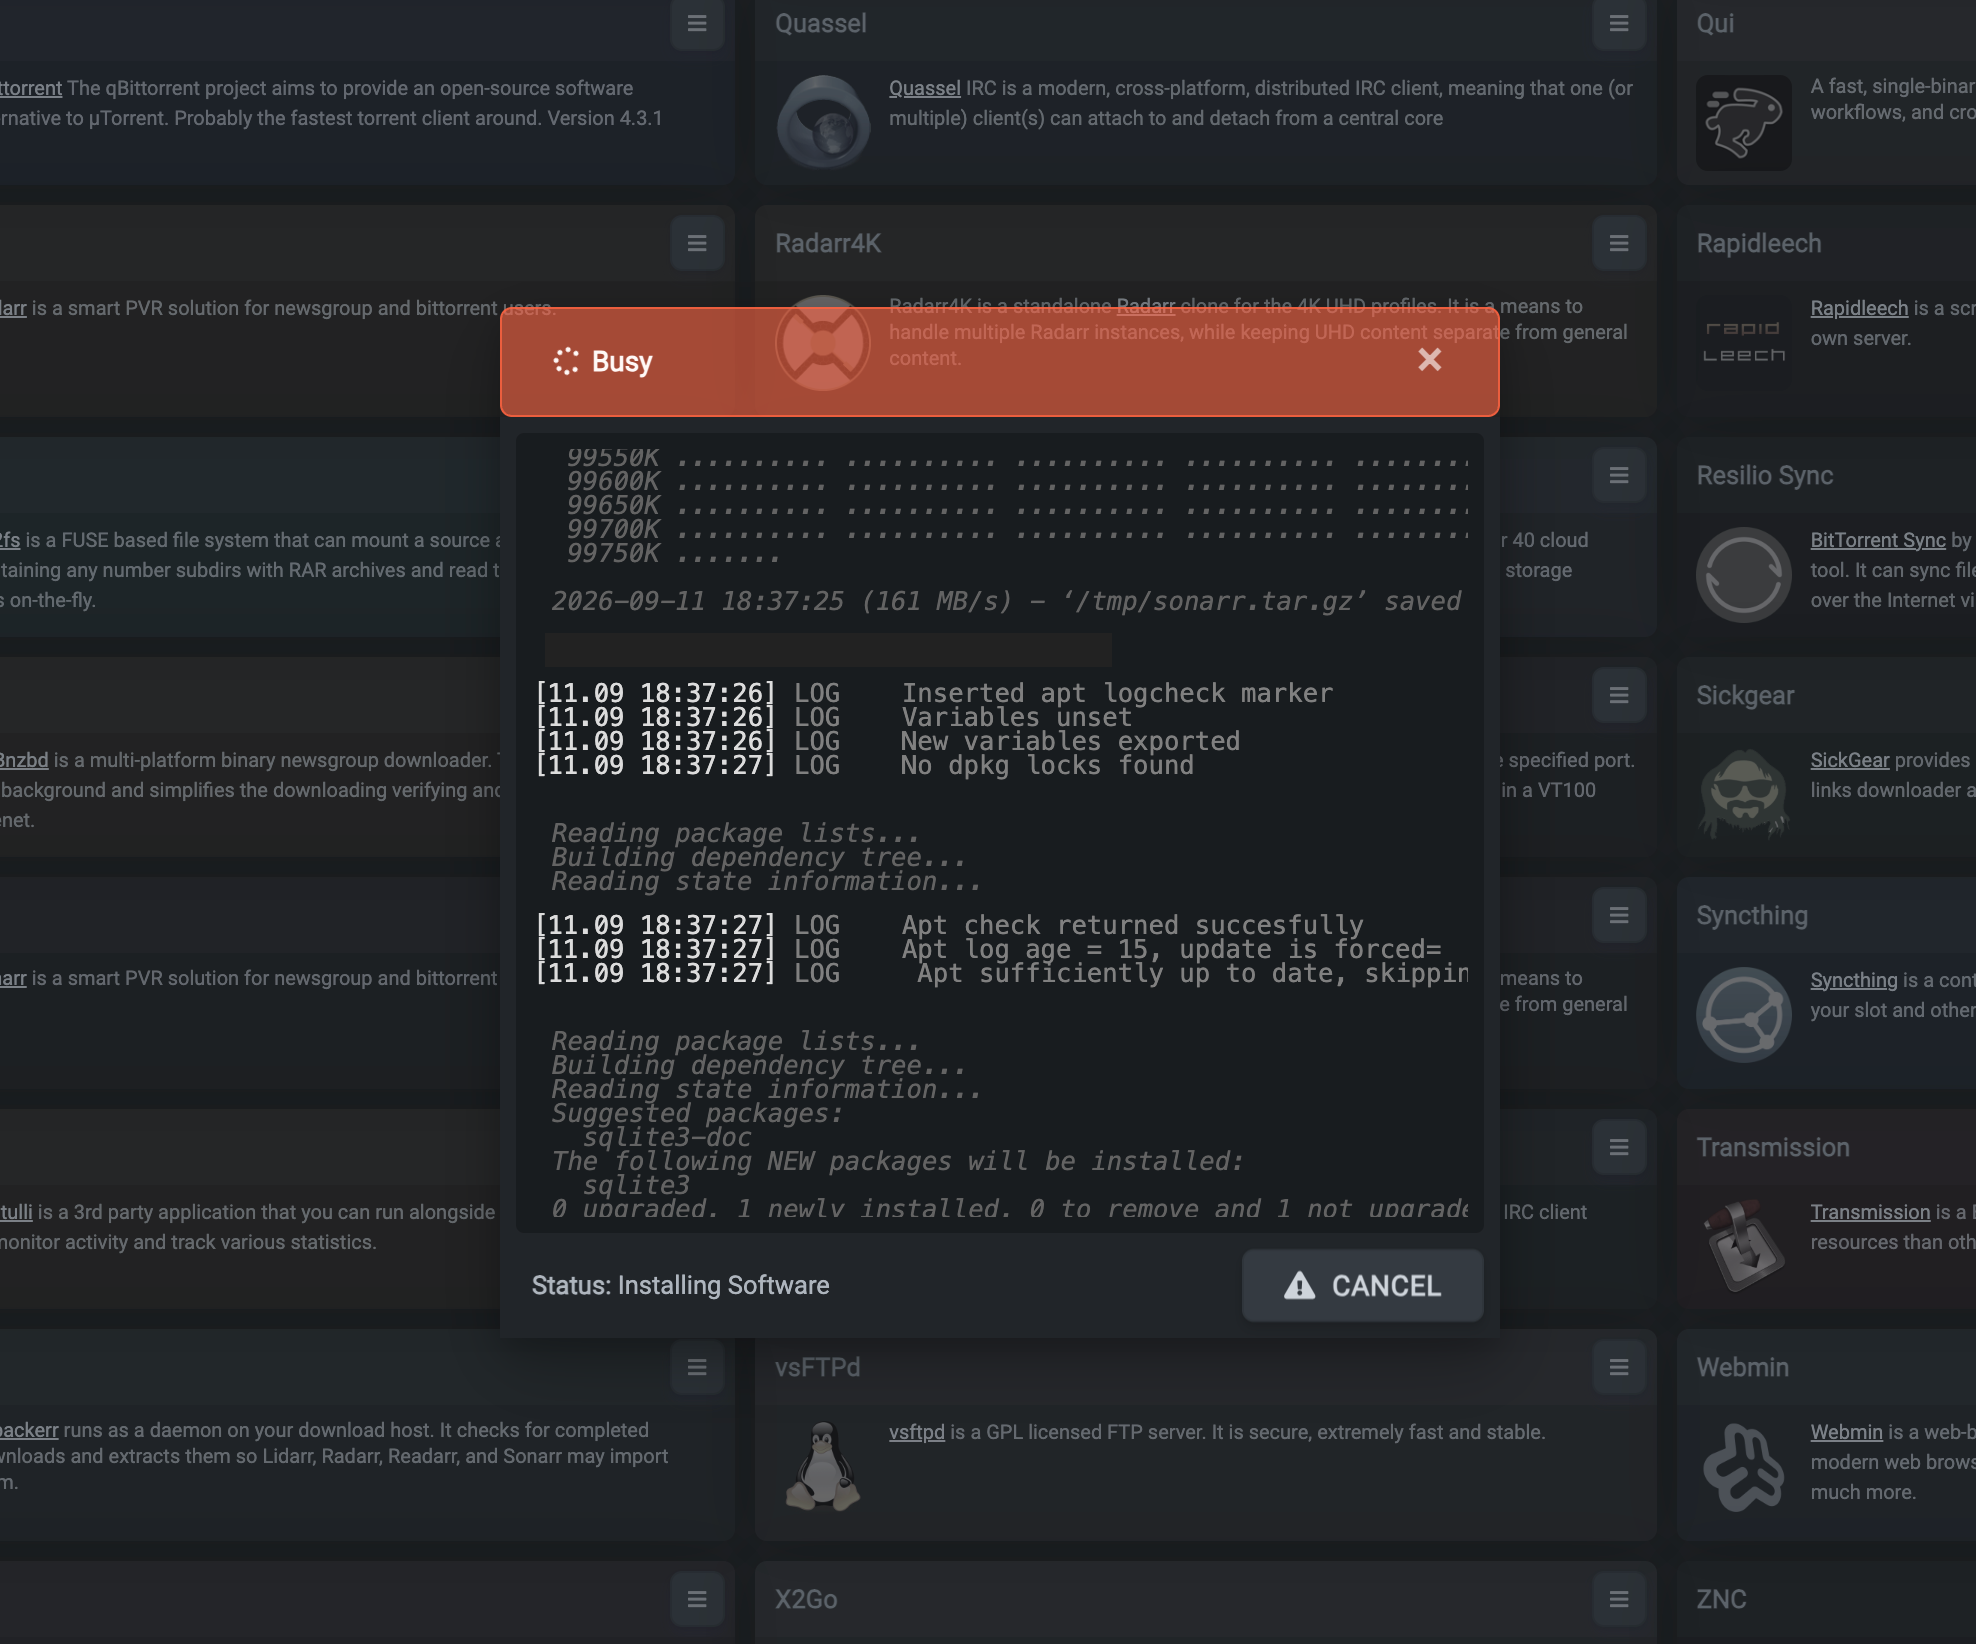1976x1644 pixels.
Task: Open the SickGear hyperlink
Action: [x=1850, y=760]
